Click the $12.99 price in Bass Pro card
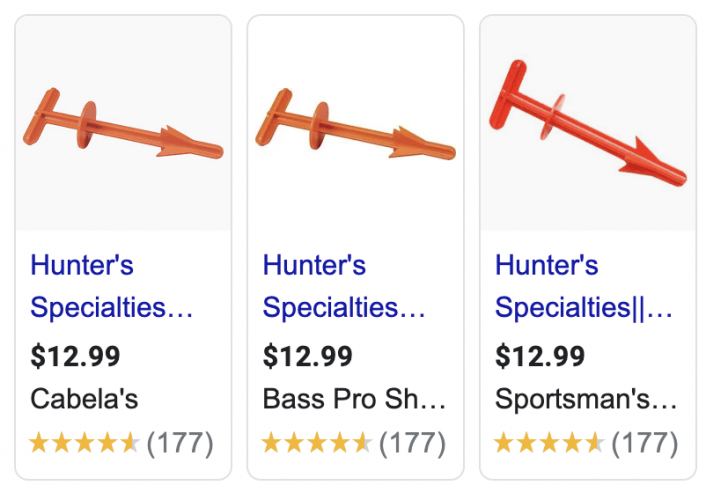The height and width of the screenshot is (500, 706). pos(308,356)
